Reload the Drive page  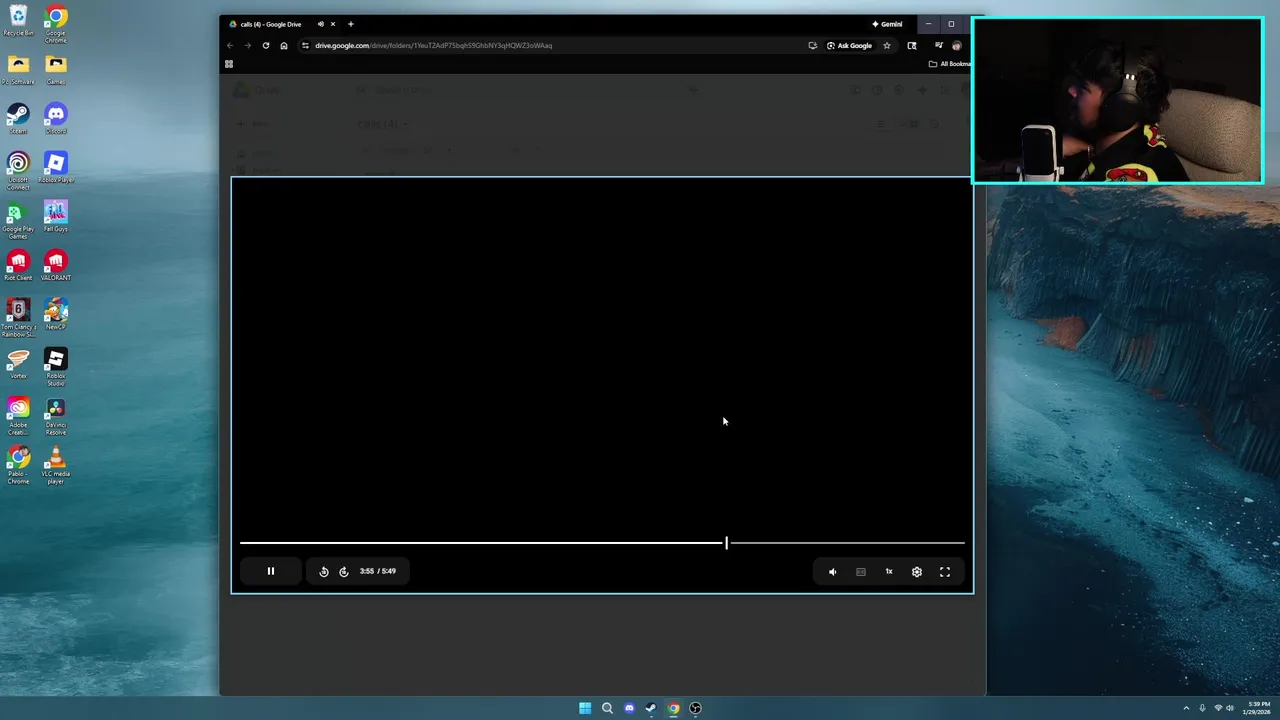265,45
